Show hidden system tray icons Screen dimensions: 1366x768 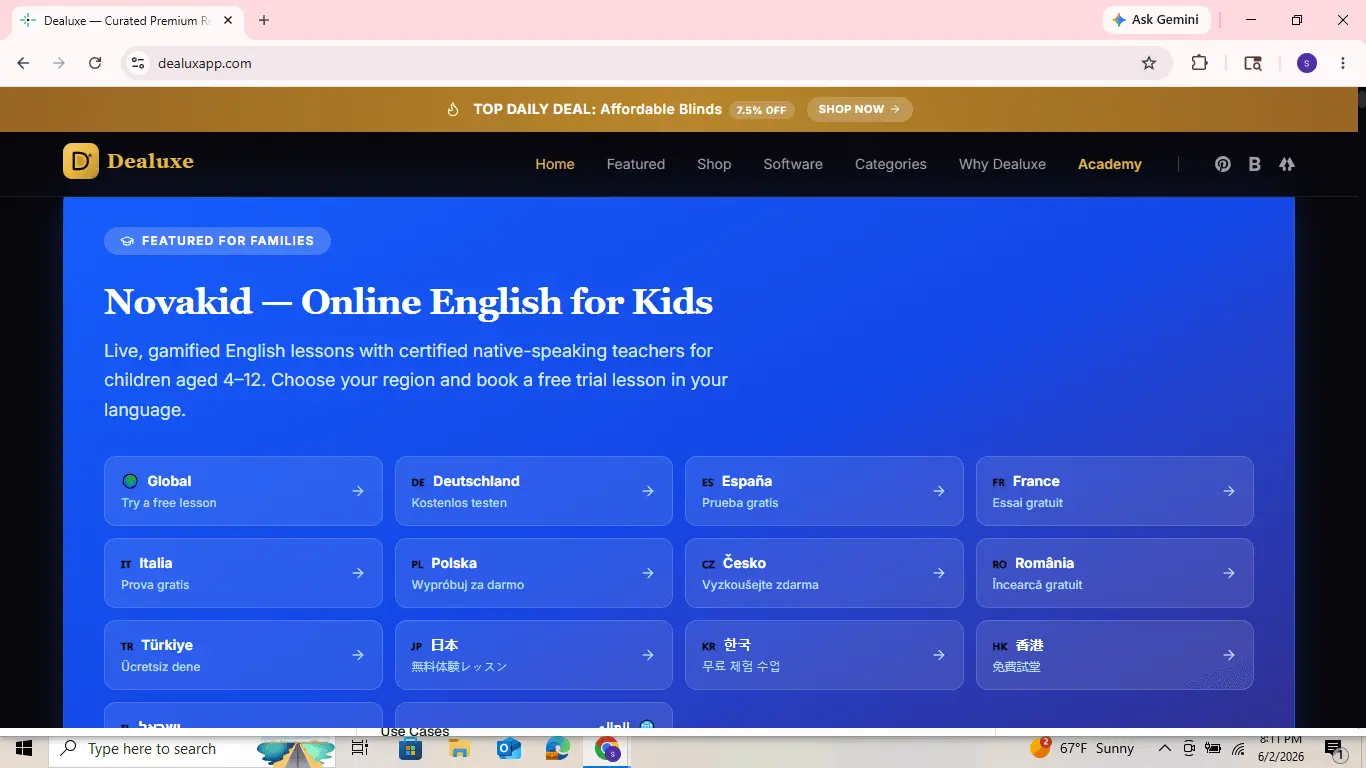click(1165, 748)
